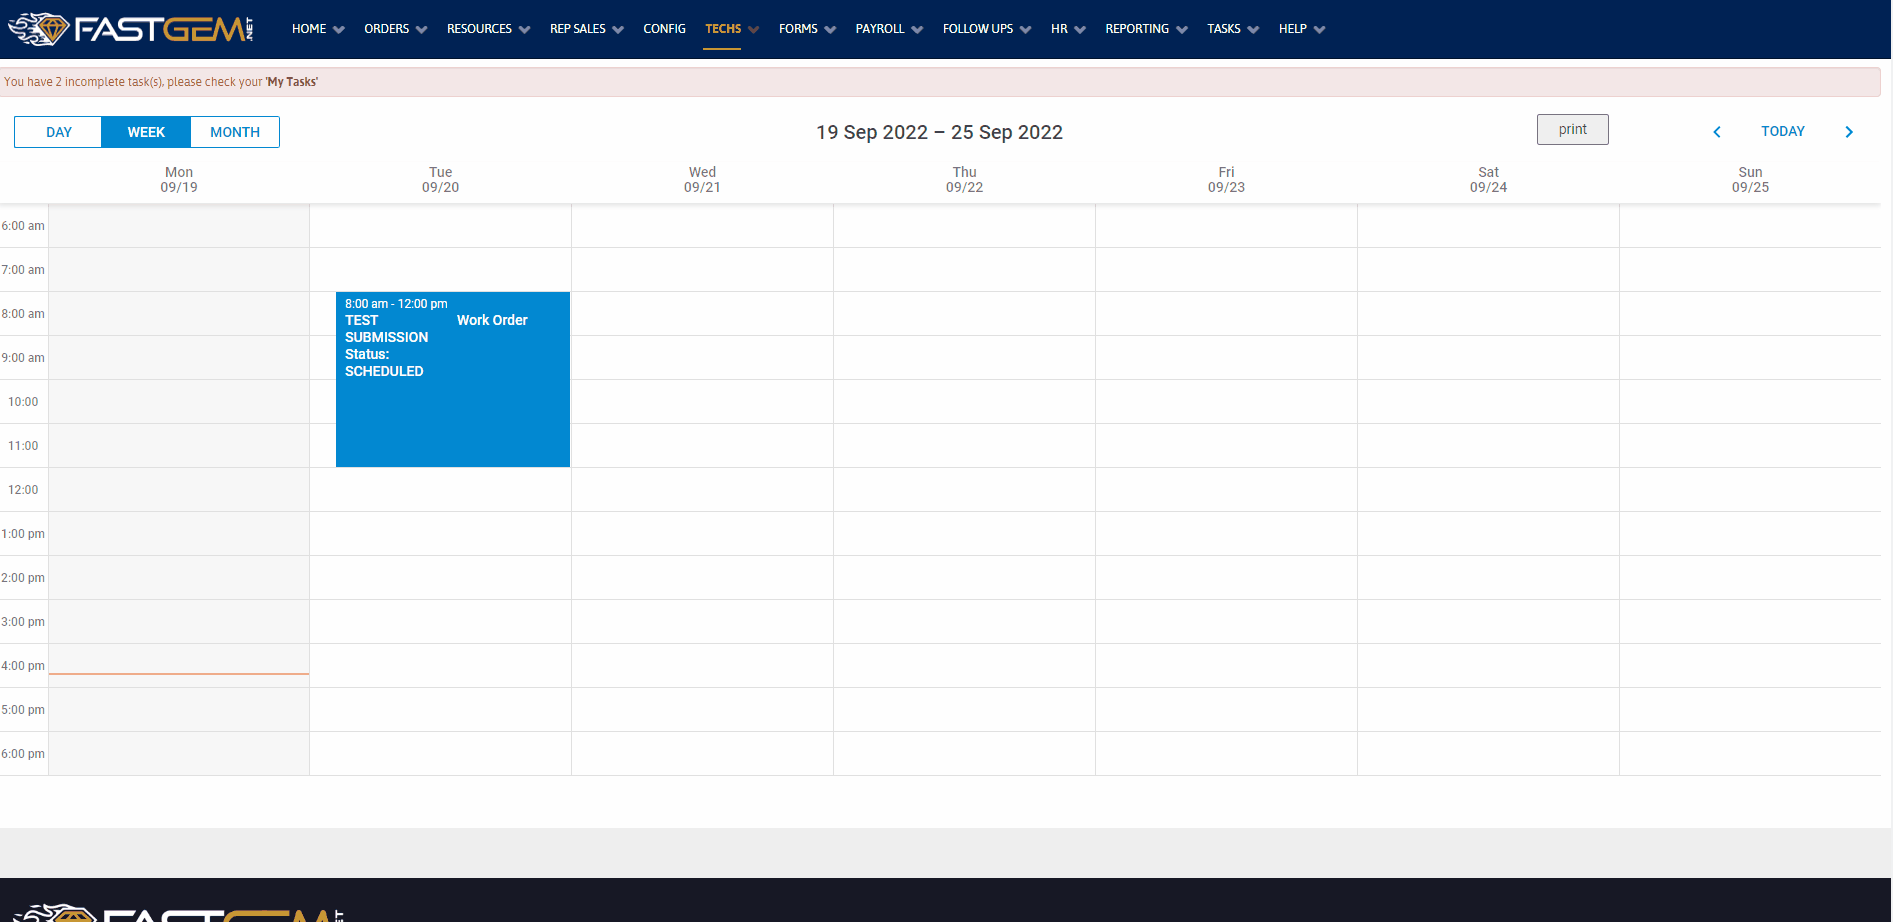The image size is (1893, 922).
Task: Switch calendar to WEEK view
Action: coord(146,132)
